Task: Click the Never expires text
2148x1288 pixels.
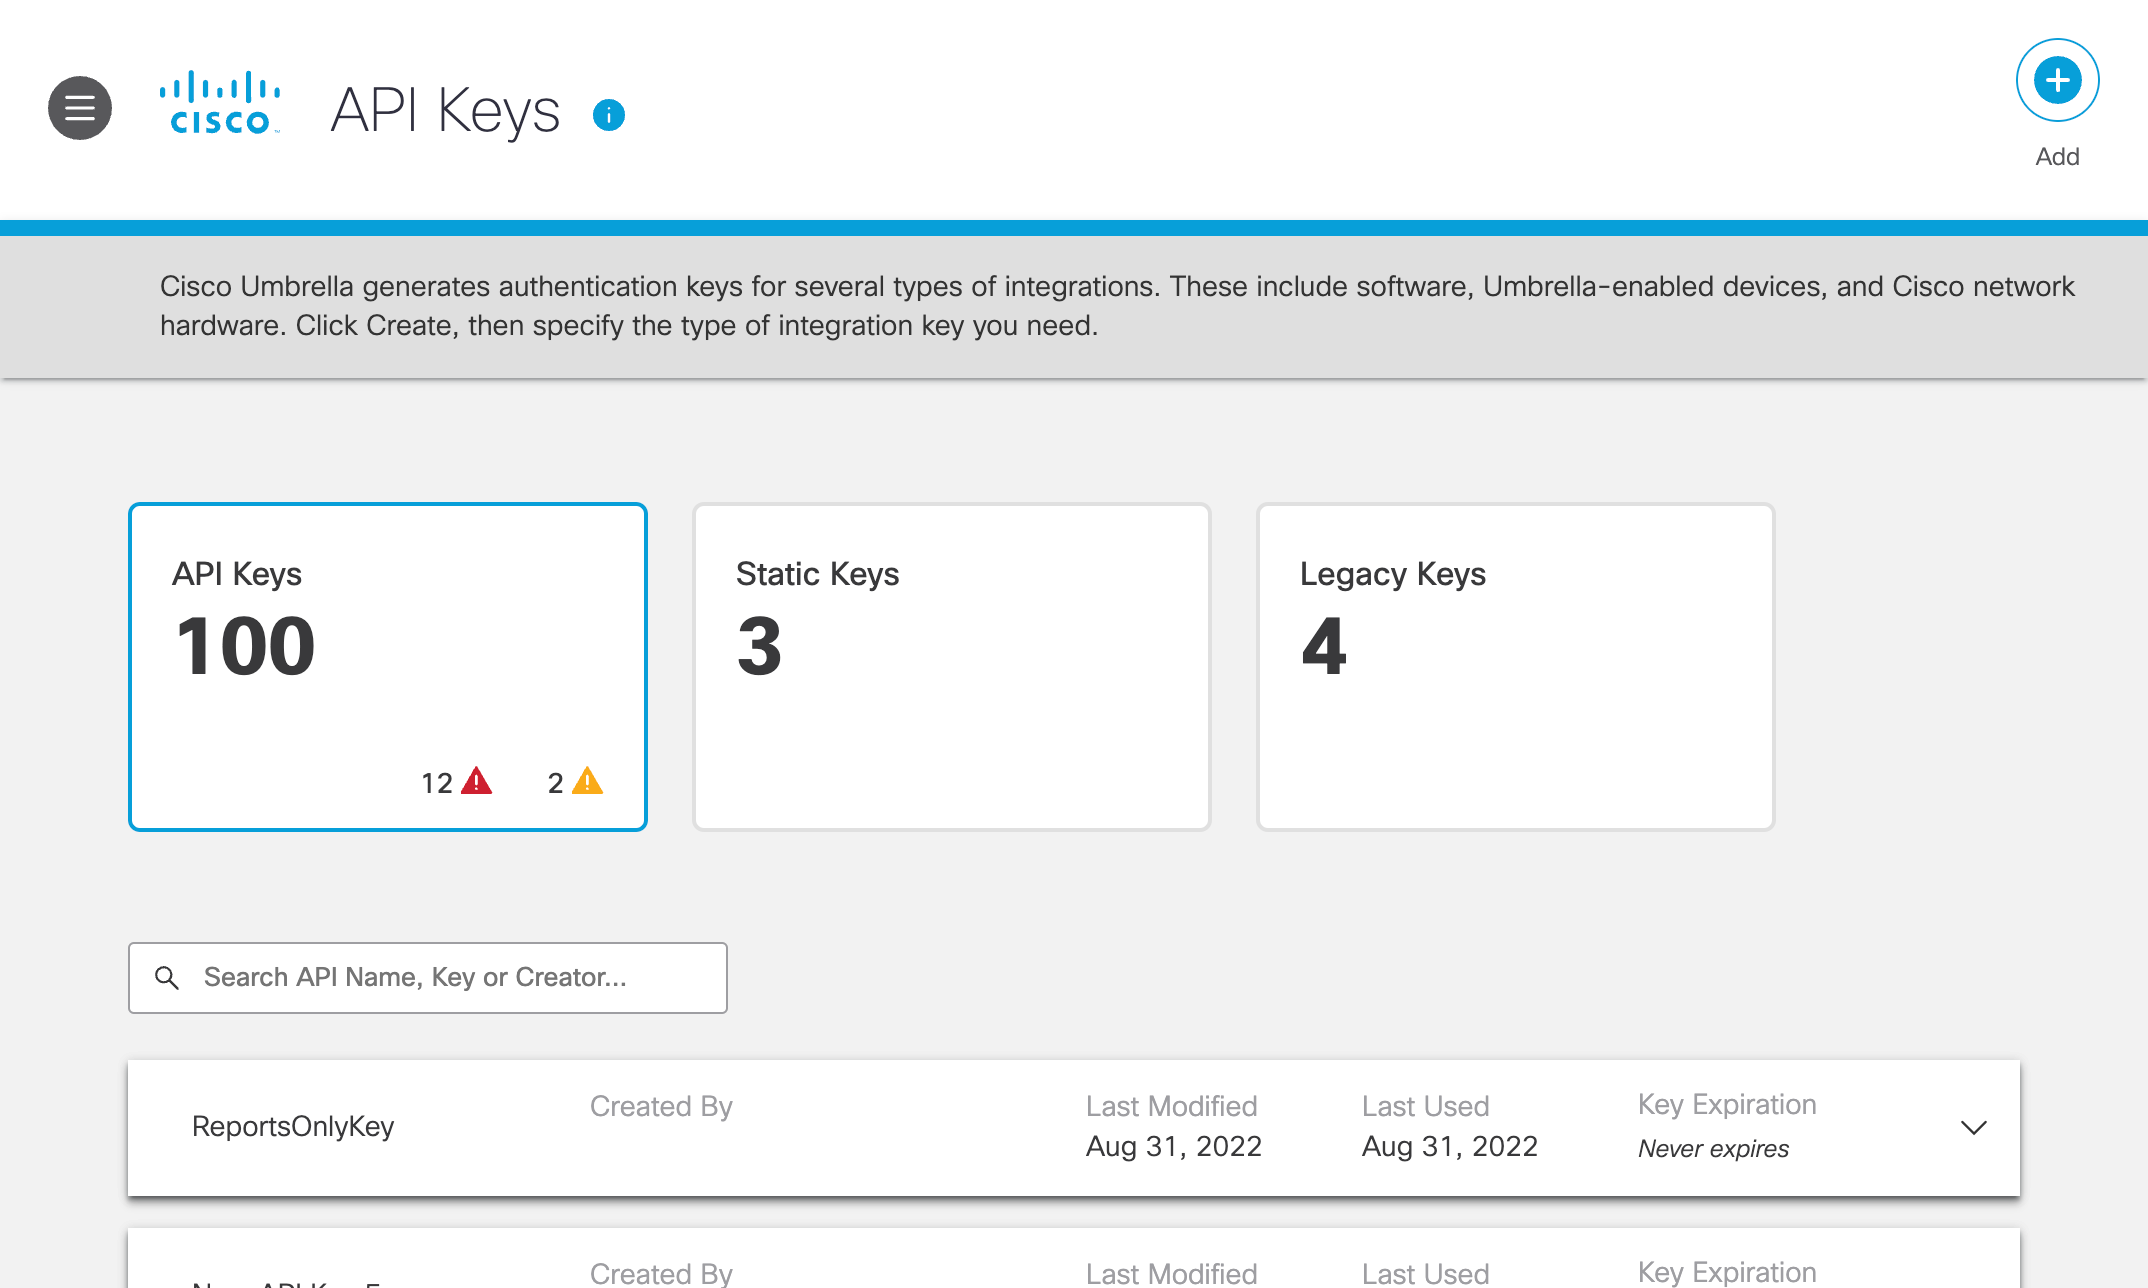Action: pos(1713,1149)
